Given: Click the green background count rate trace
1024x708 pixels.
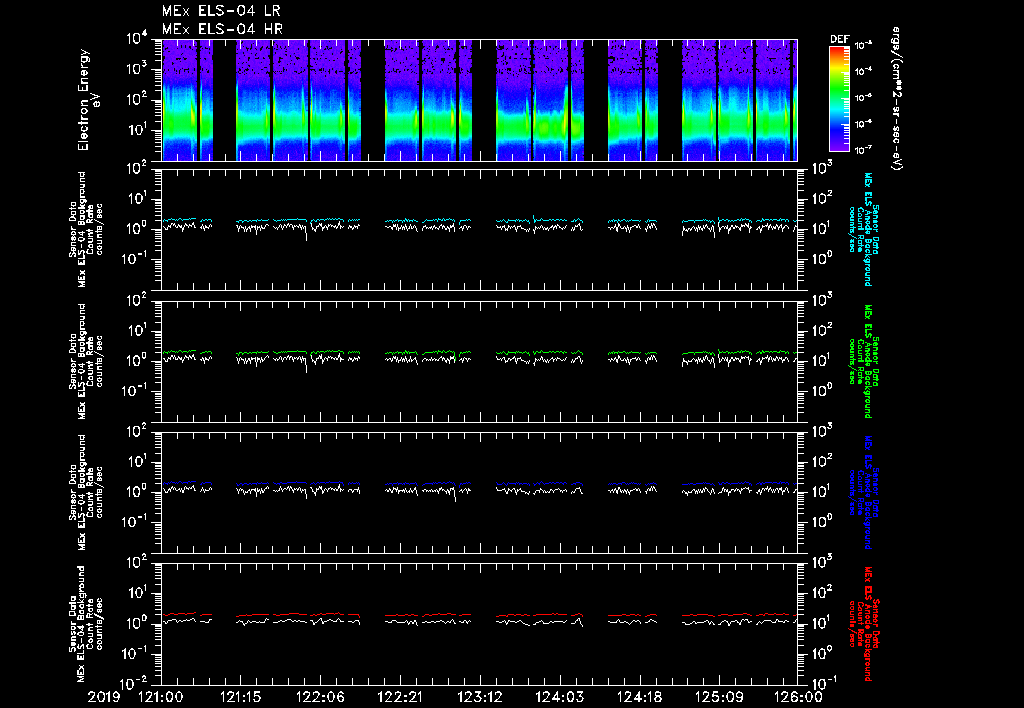Looking at the screenshot, I should (x=479, y=353).
